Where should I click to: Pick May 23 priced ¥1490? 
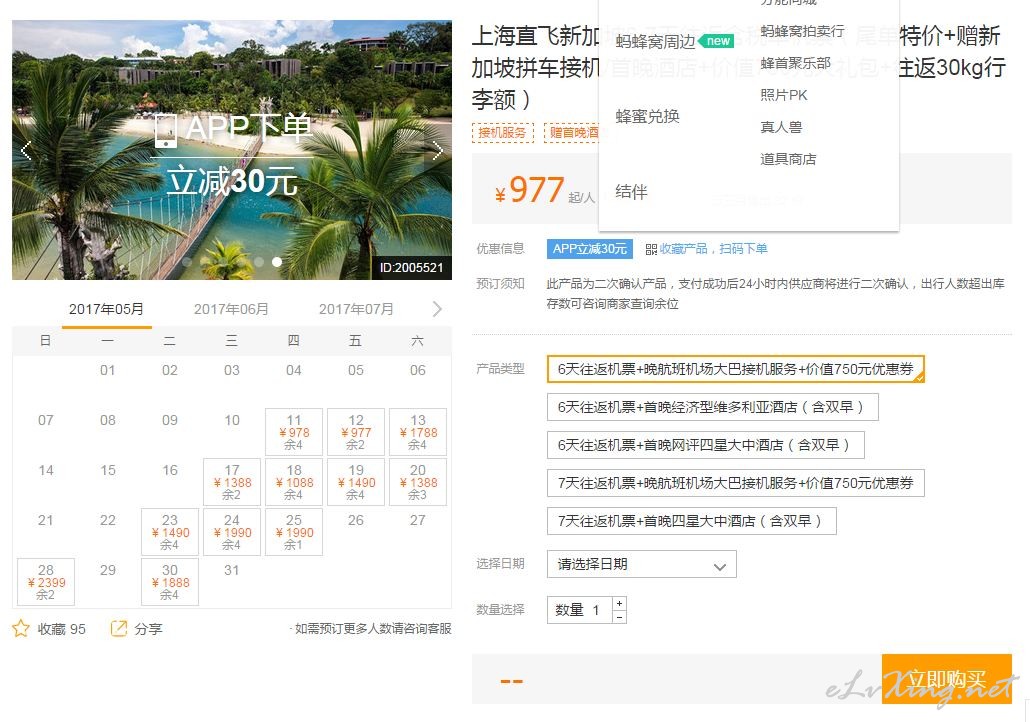(169, 532)
